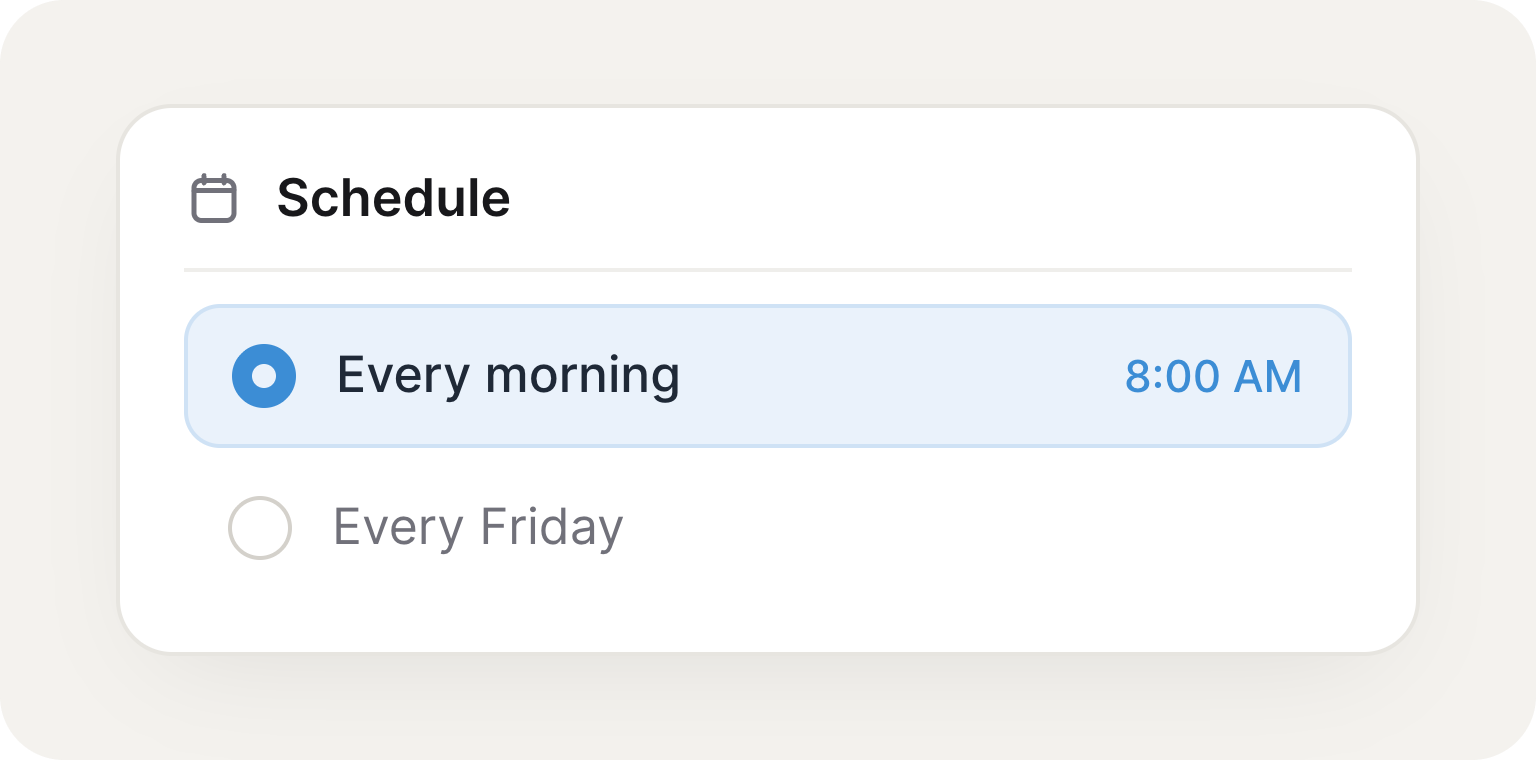This screenshot has width=1536, height=760.
Task: Tap the empty gray radio circle
Action: [260, 527]
